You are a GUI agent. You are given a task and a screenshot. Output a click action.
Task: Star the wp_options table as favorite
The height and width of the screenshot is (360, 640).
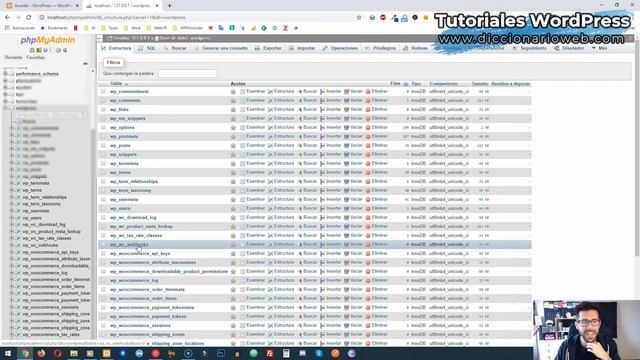[233, 128]
